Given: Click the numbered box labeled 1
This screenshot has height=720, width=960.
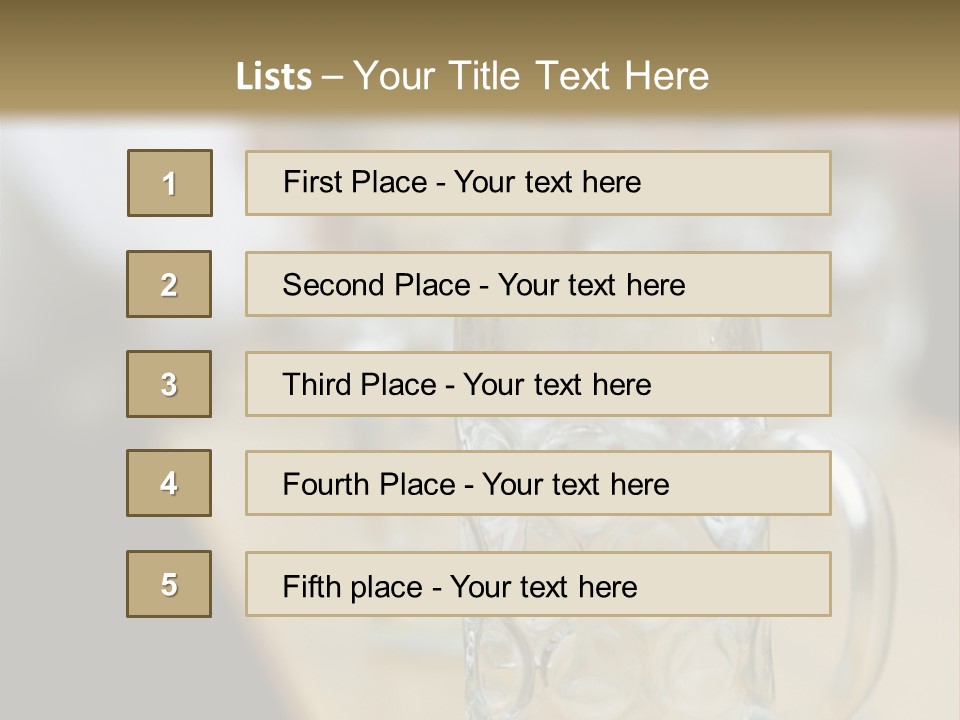Looking at the screenshot, I should [170, 183].
